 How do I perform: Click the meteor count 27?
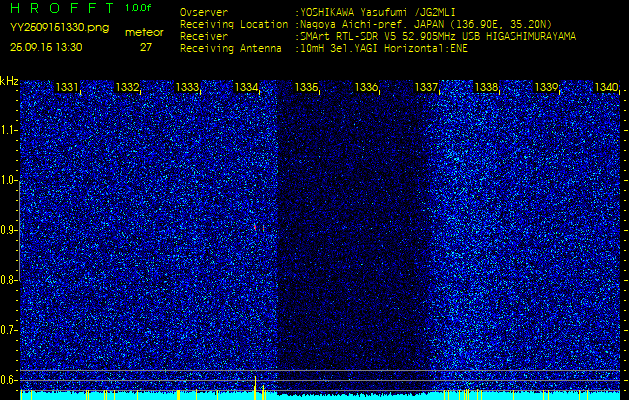[146, 47]
